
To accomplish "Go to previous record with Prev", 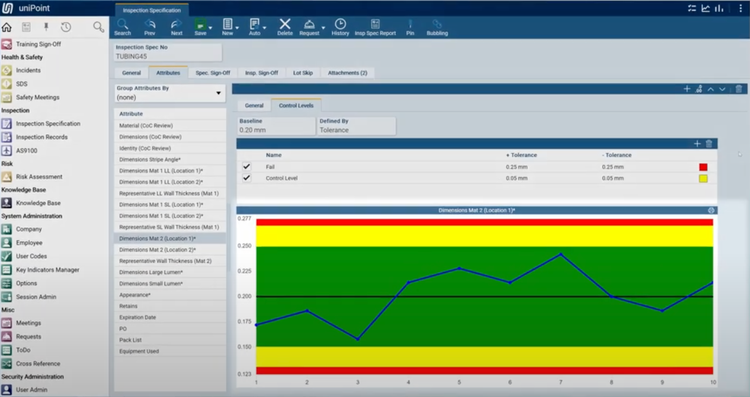I will tap(150, 27).
